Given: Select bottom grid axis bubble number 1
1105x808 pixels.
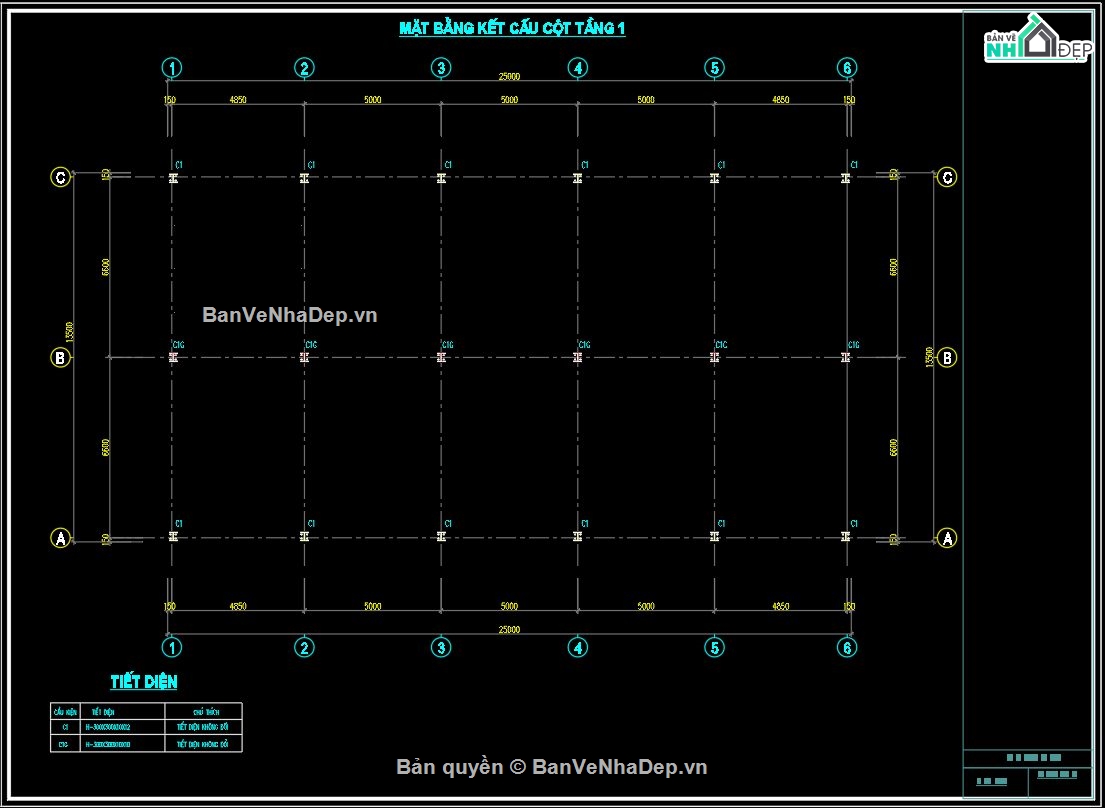Looking at the screenshot, I should point(171,647).
